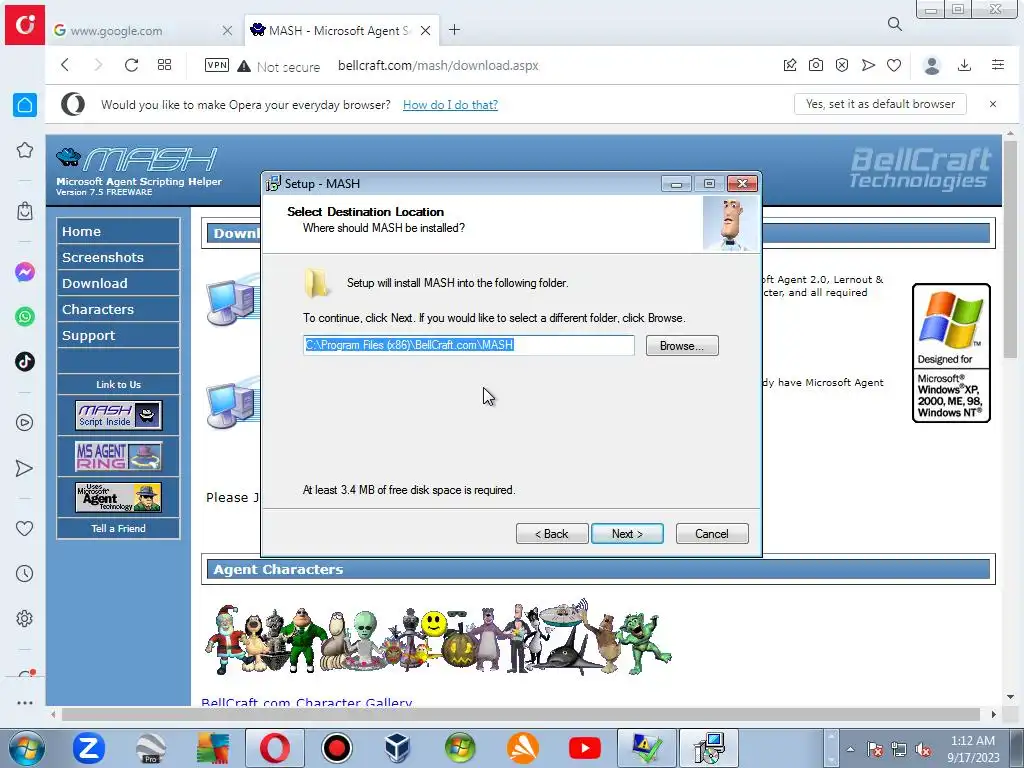
Task: Open the sidebar settings gear icon
Action: pyautogui.click(x=25, y=618)
